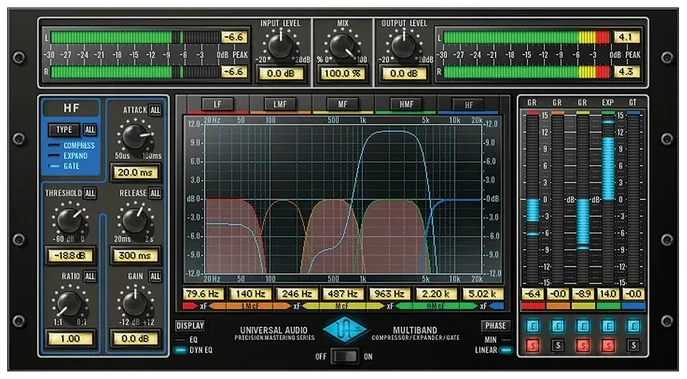Toggle the enable (E) button for the blue HF band
The width and height of the screenshot is (687, 379).
point(633,326)
